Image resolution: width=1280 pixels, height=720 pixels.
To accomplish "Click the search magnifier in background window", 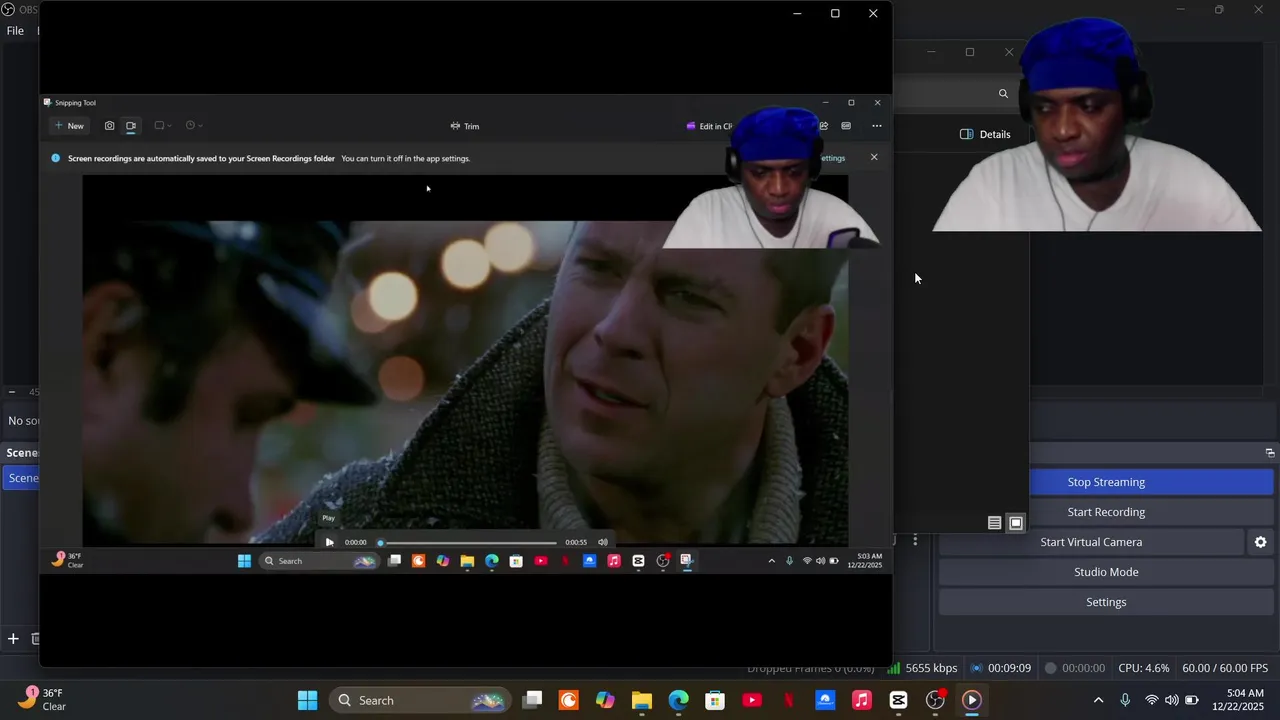I will (x=1003, y=94).
